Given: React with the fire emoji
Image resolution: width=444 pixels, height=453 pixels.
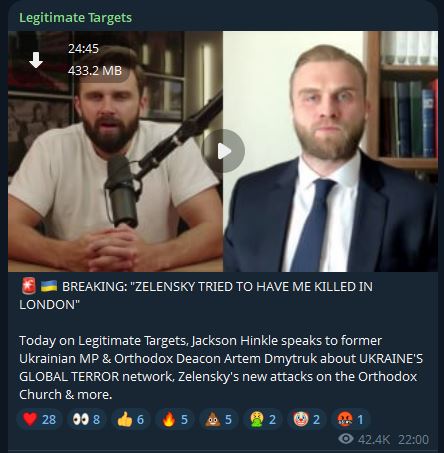Looking at the screenshot, I should (x=175, y=419).
